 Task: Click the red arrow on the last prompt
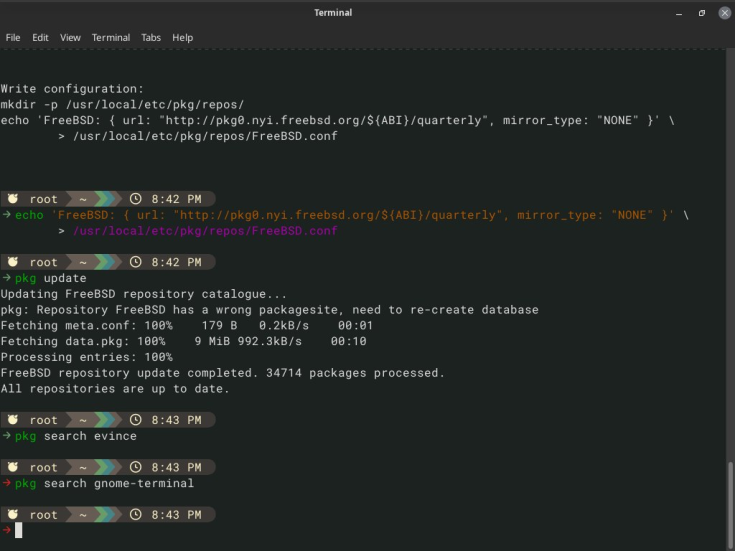click(x=7, y=530)
